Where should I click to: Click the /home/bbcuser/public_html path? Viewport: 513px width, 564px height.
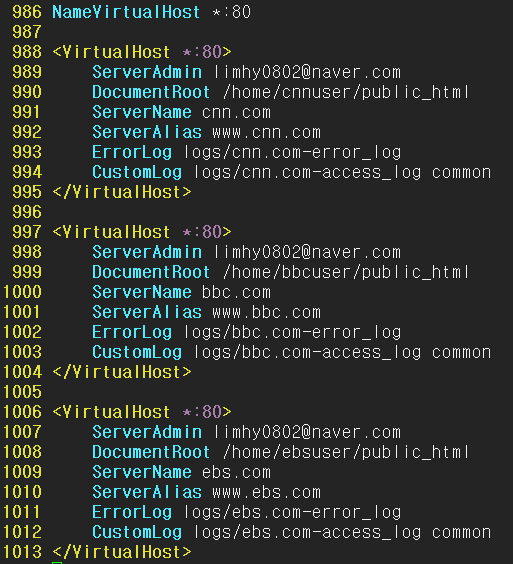click(x=346, y=272)
